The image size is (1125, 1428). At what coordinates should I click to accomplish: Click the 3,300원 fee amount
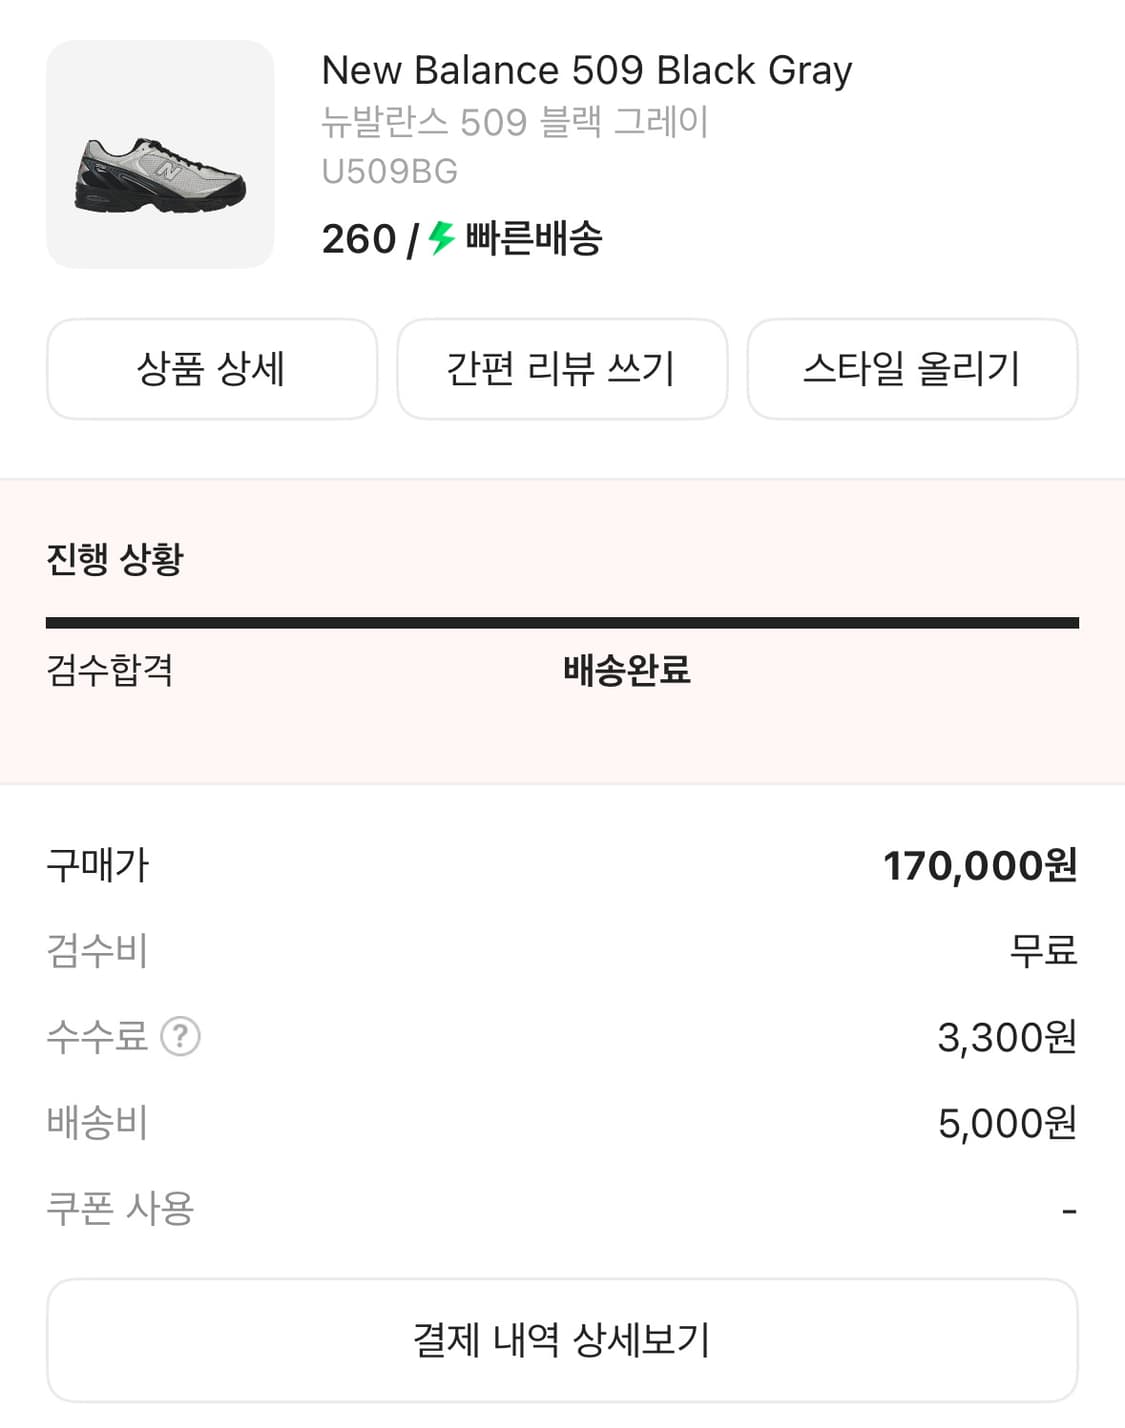(x=1006, y=1038)
